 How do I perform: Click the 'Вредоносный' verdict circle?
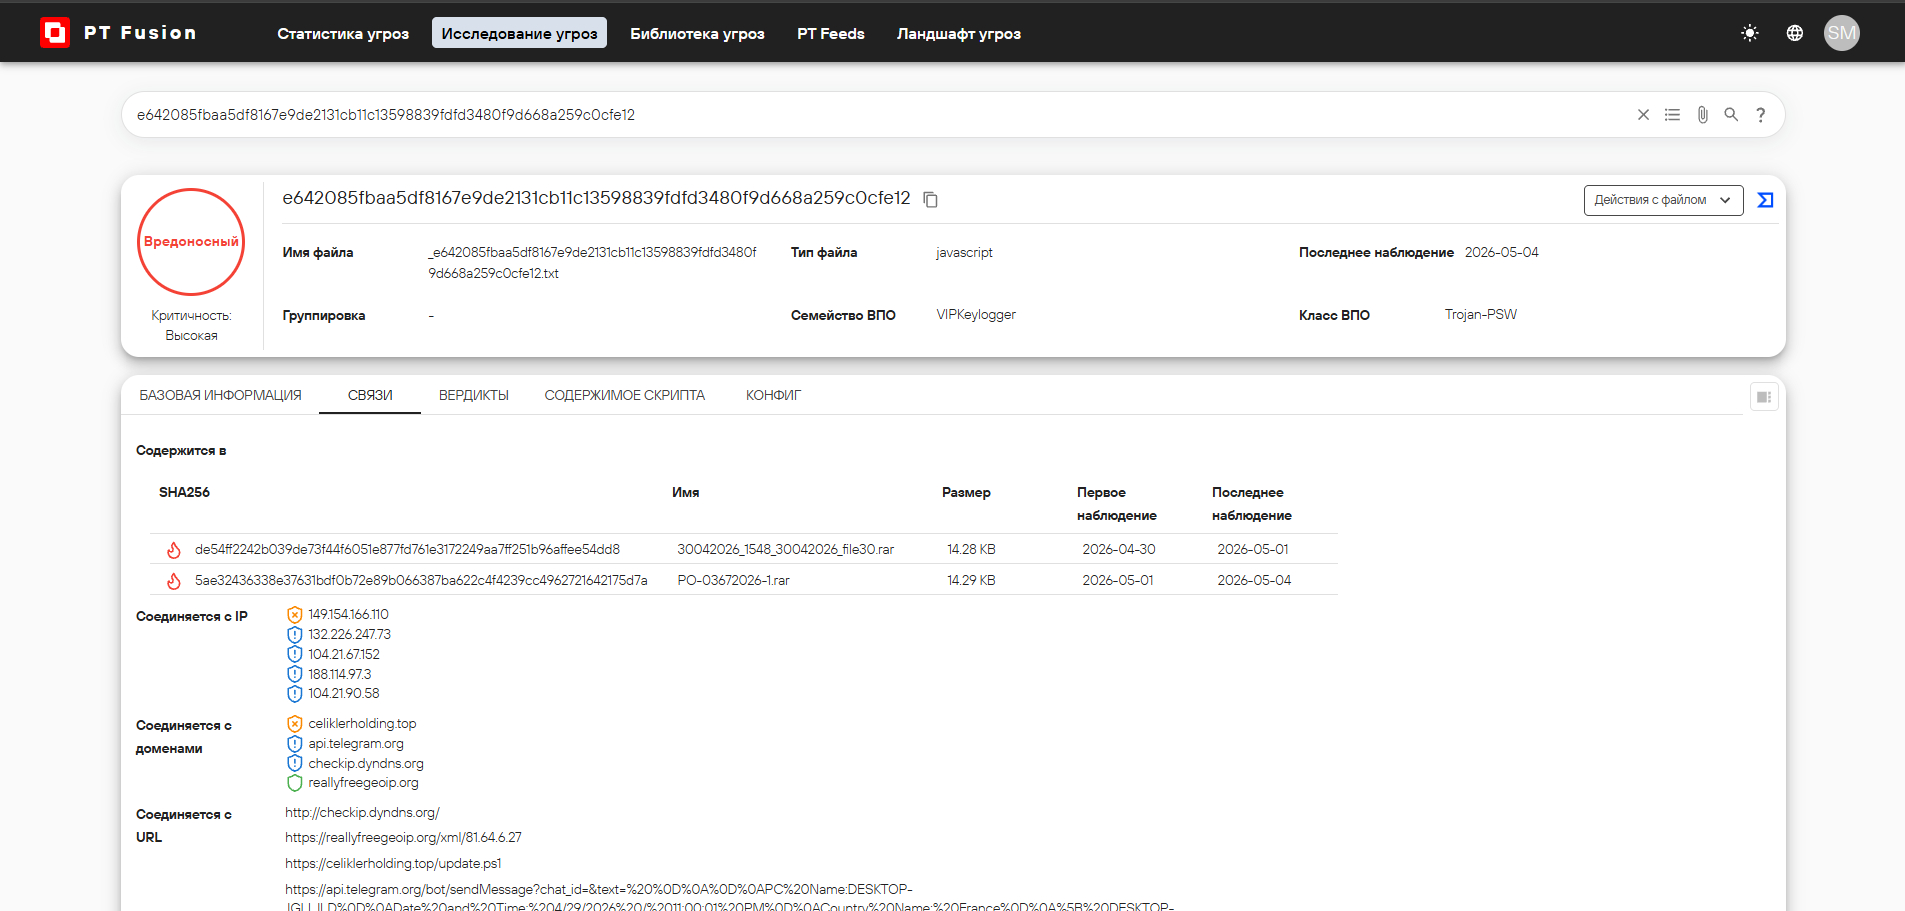[x=191, y=242]
